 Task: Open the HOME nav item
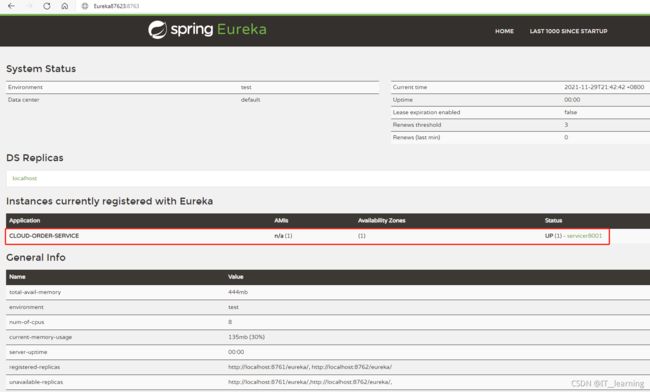coord(504,31)
